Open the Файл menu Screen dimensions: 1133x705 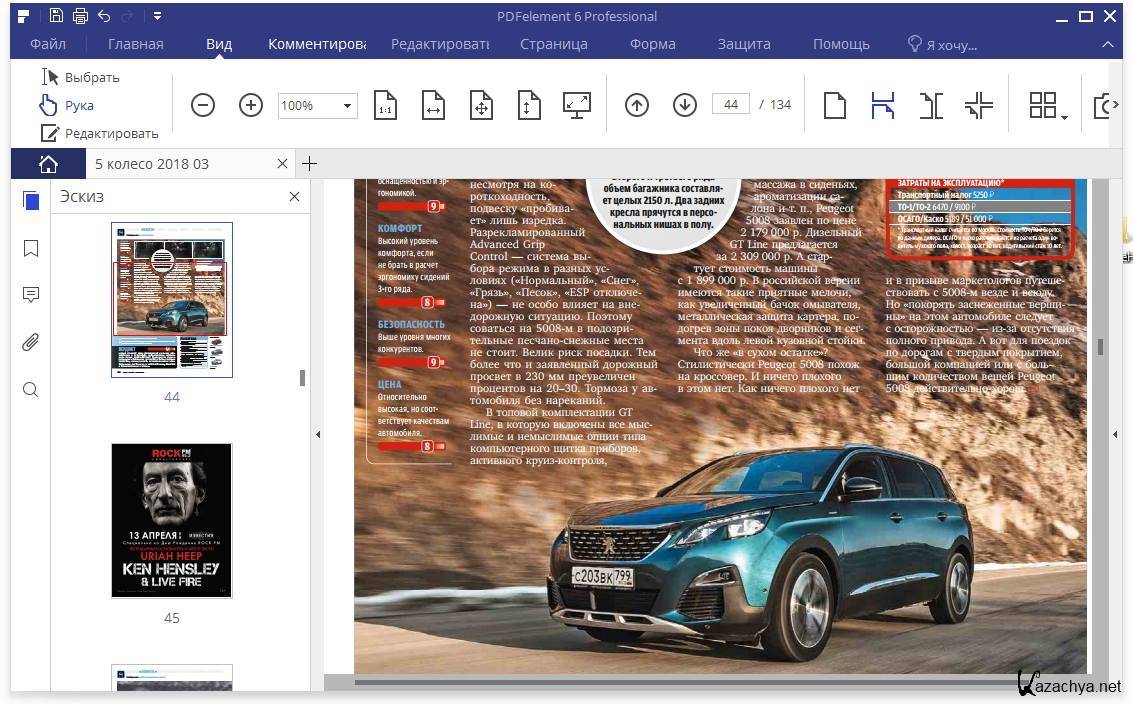pos(48,44)
